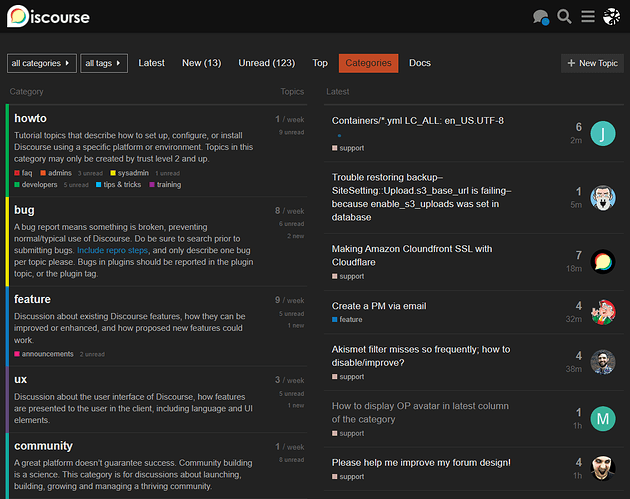Viewport: 630px width, 499px height.
Task: Open the Discourse logo home link
Action: (48, 16)
